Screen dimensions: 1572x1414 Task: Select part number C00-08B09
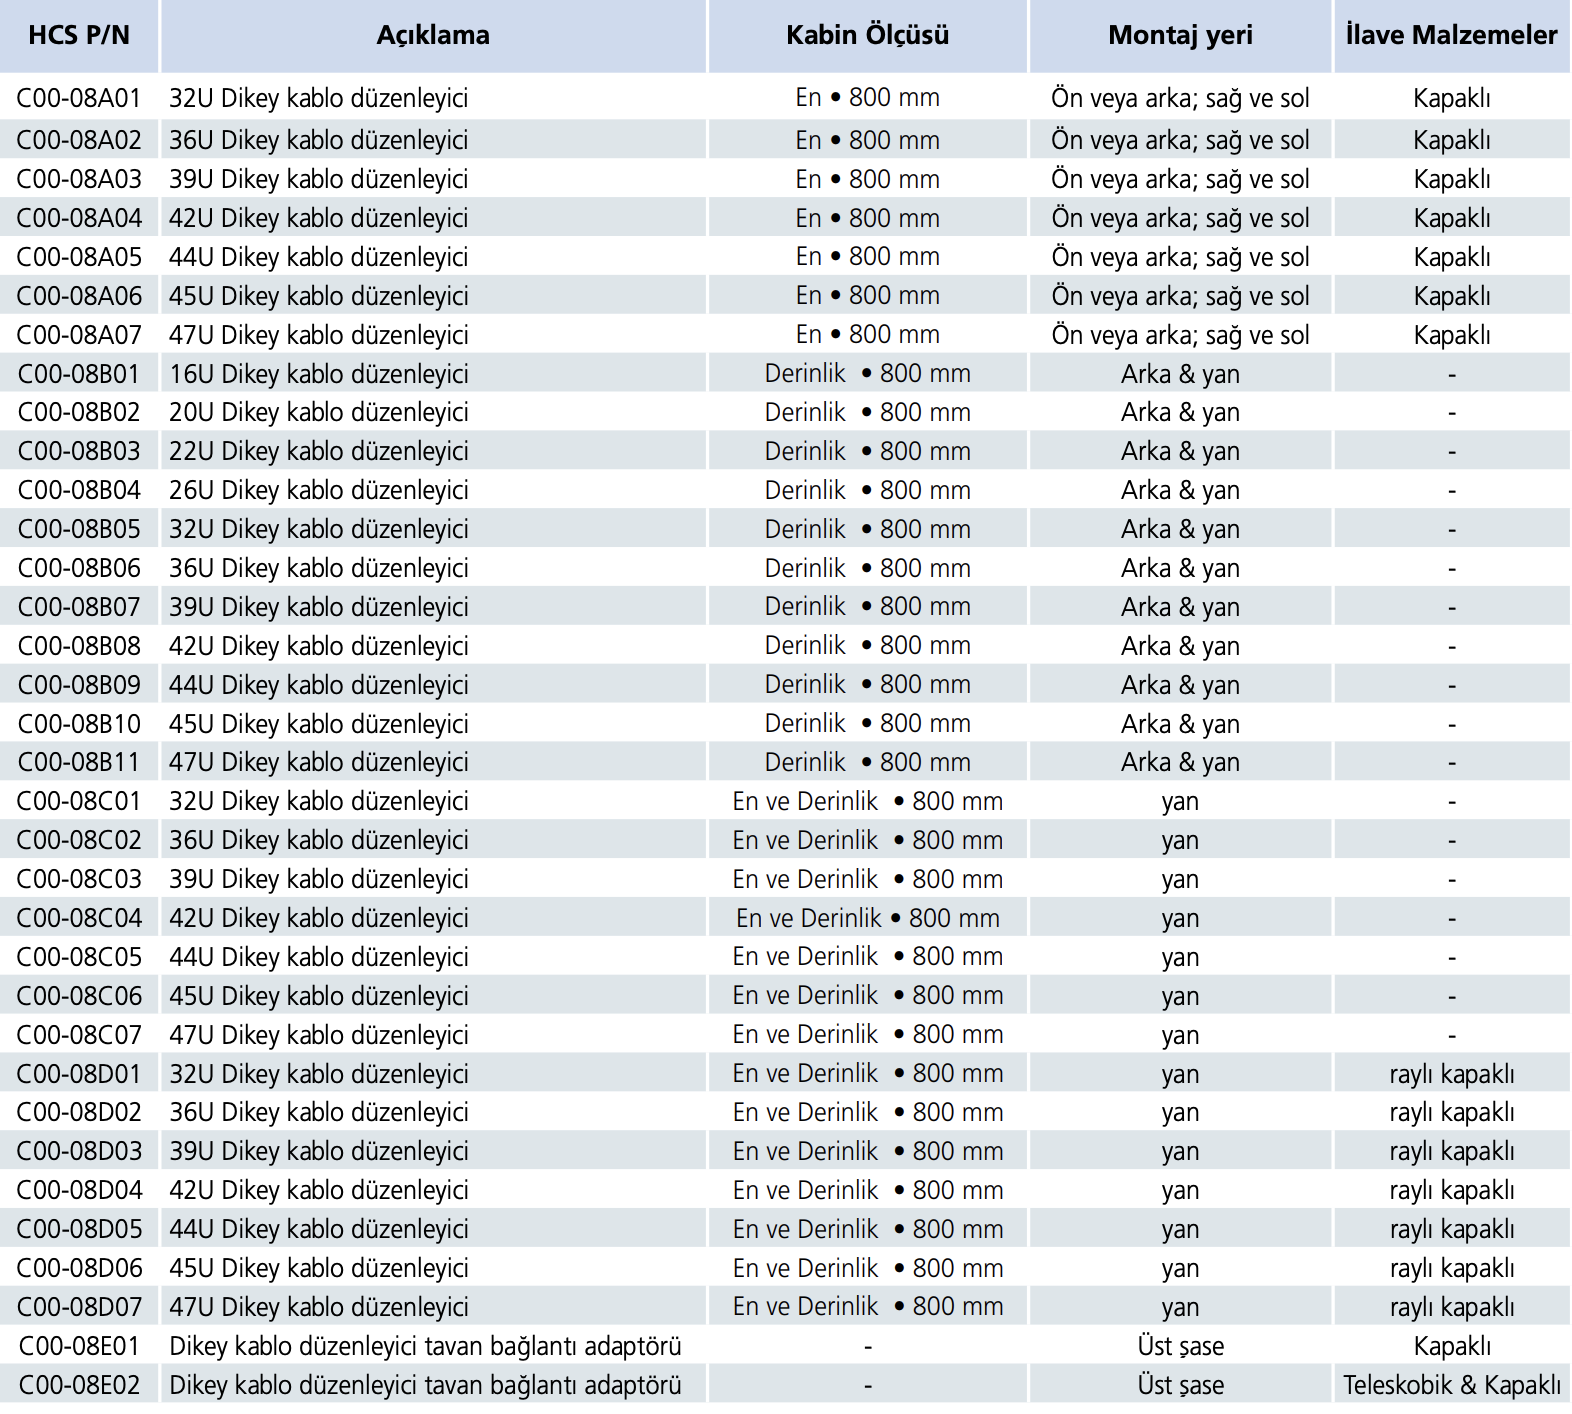79,685
